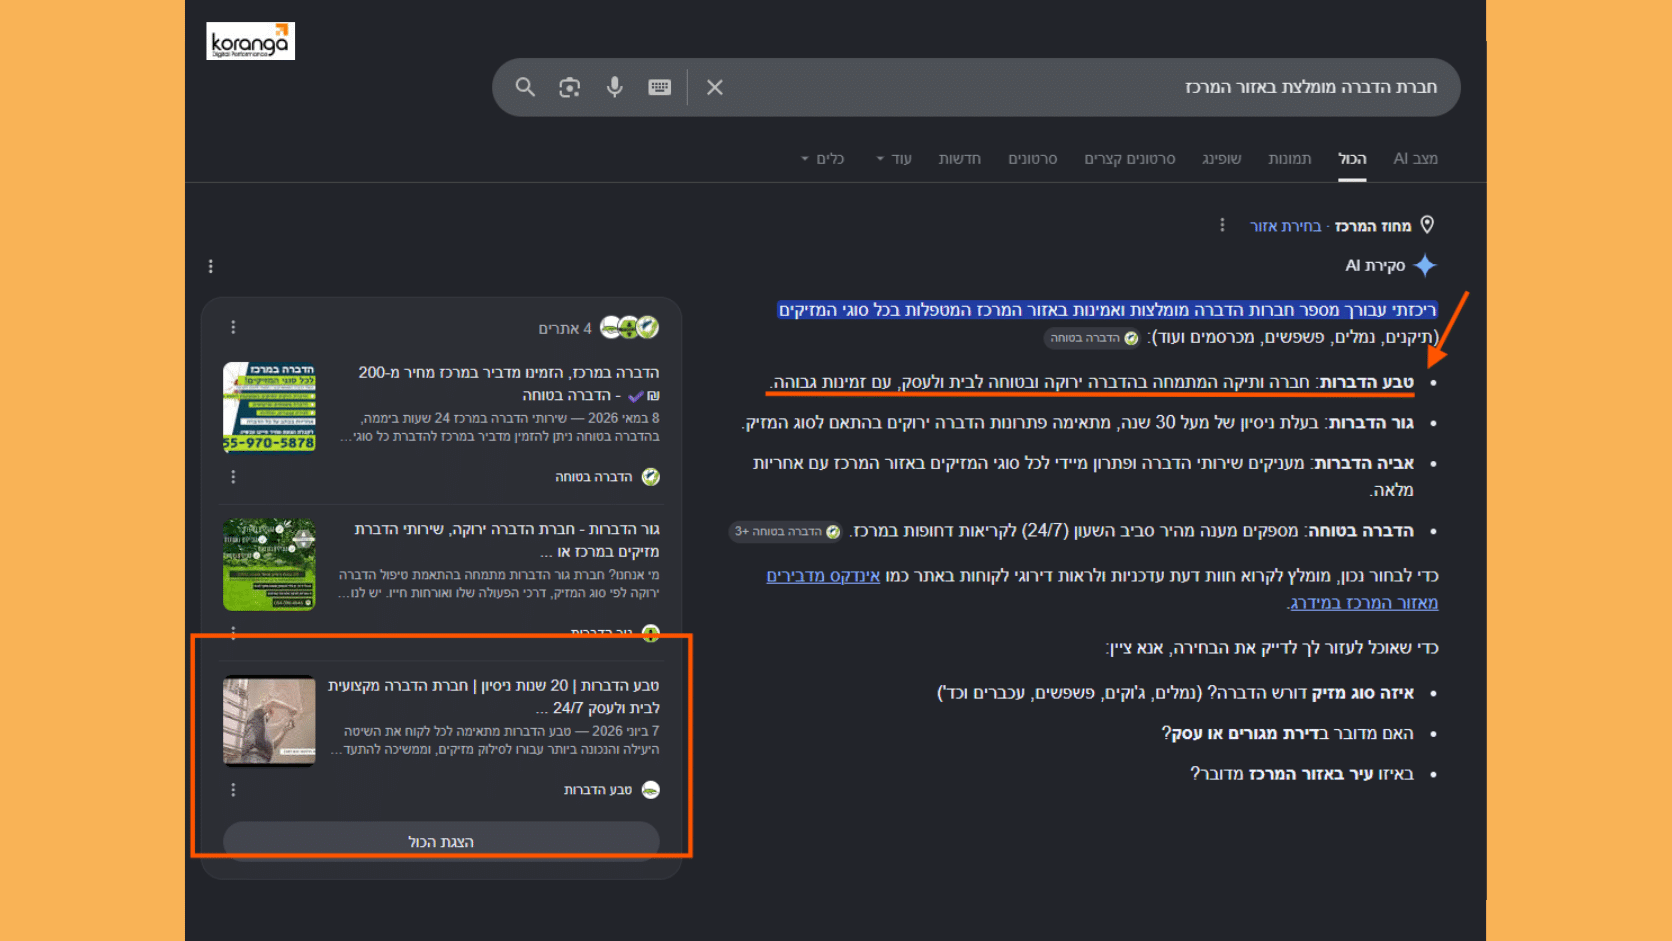Viewport: 1672px width, 941px height.
Task: Open search by image camera icon
Action: (x=570, y=87)
